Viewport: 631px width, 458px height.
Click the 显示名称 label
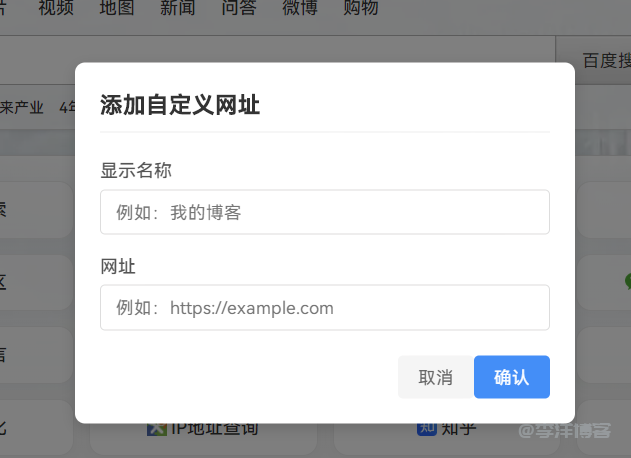[x=136, y=170]
